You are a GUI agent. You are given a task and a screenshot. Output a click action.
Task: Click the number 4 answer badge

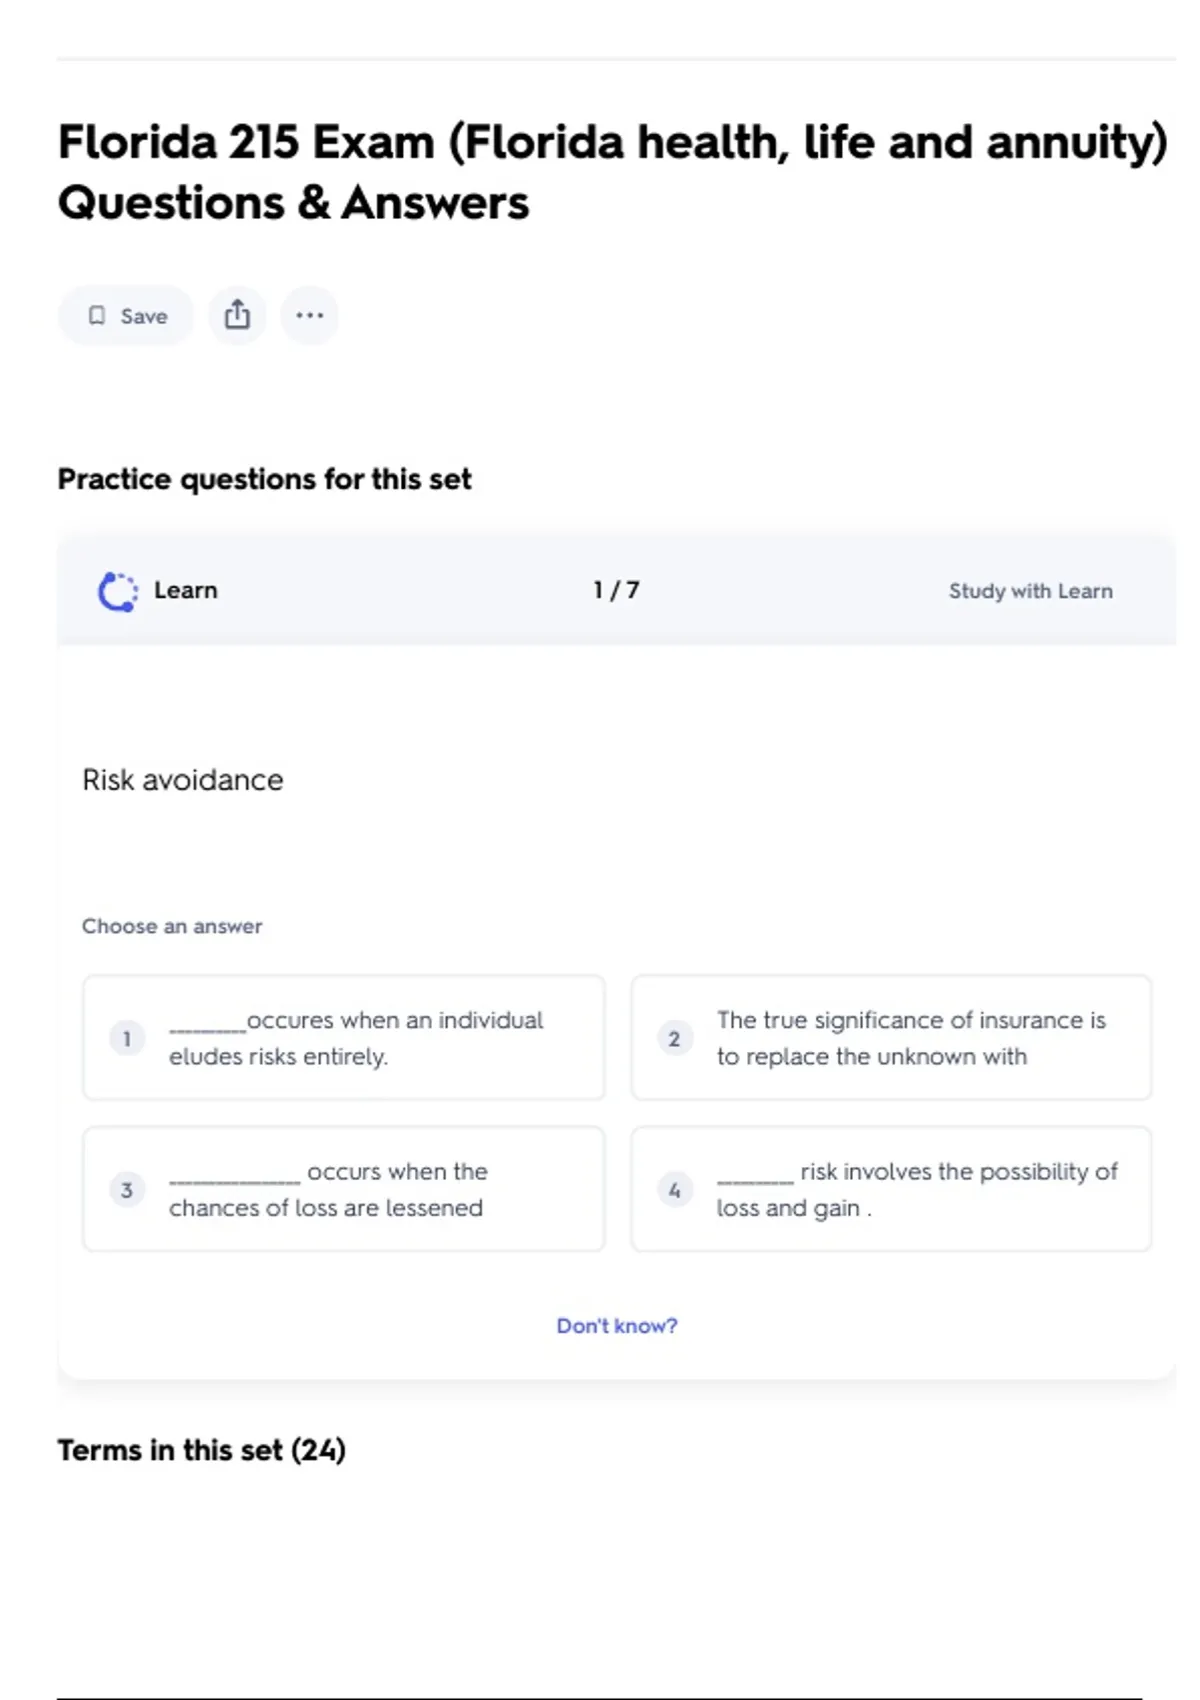(x=675, y=1190)
